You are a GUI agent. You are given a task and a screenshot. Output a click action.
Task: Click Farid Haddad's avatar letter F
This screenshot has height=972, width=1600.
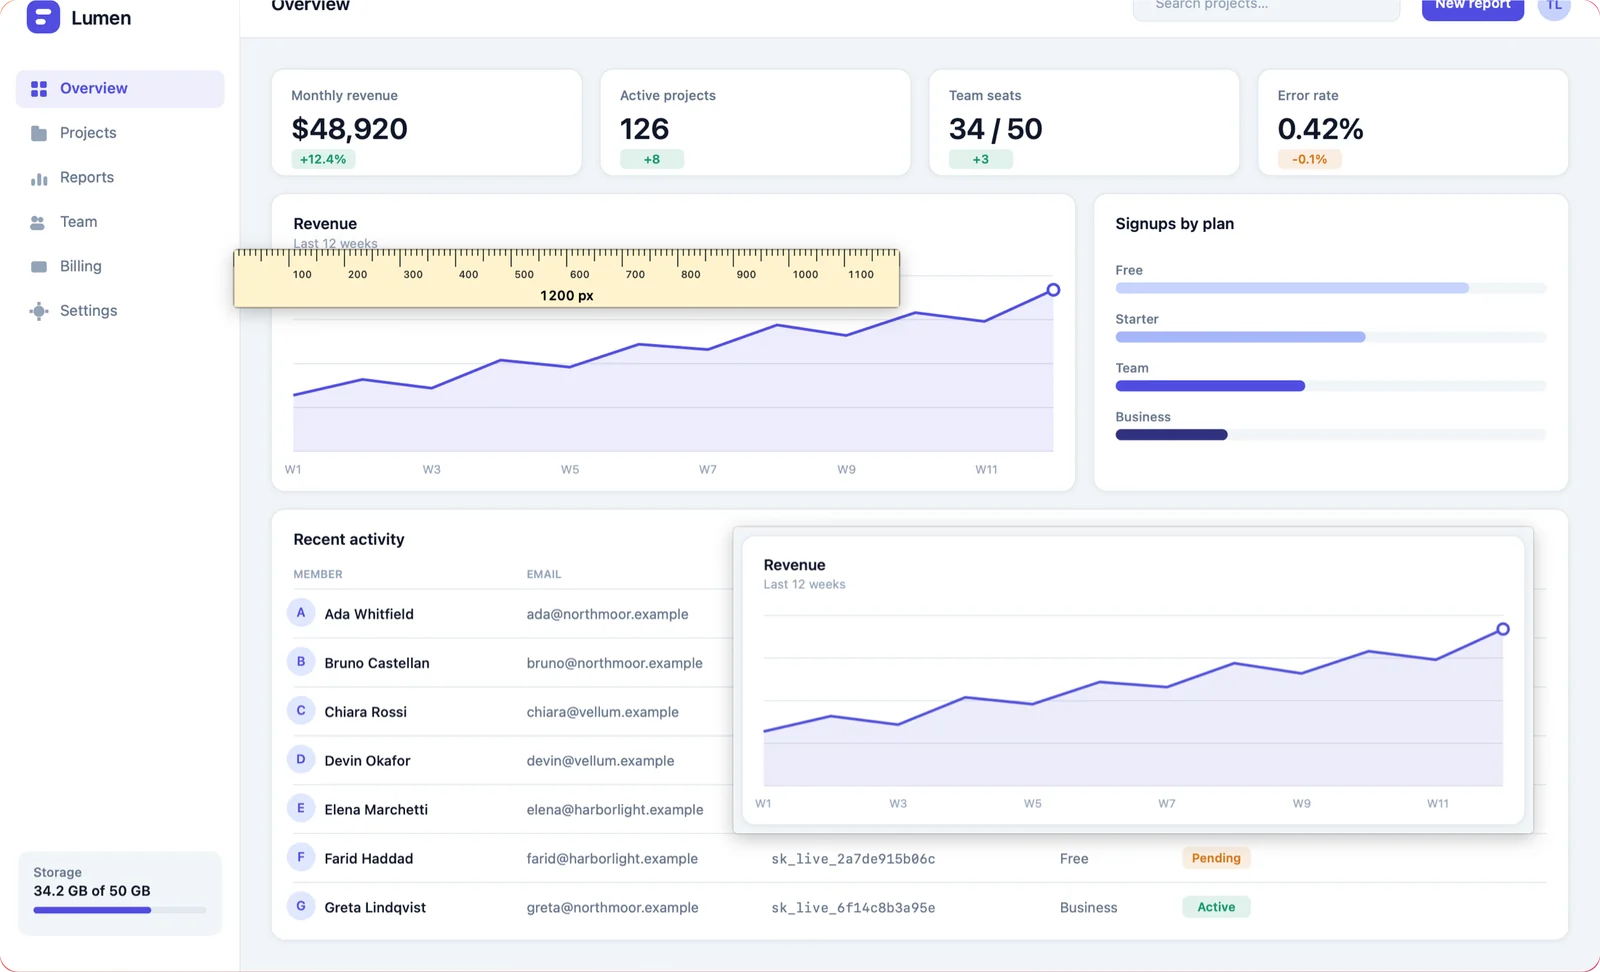click(x=301, y=857)
